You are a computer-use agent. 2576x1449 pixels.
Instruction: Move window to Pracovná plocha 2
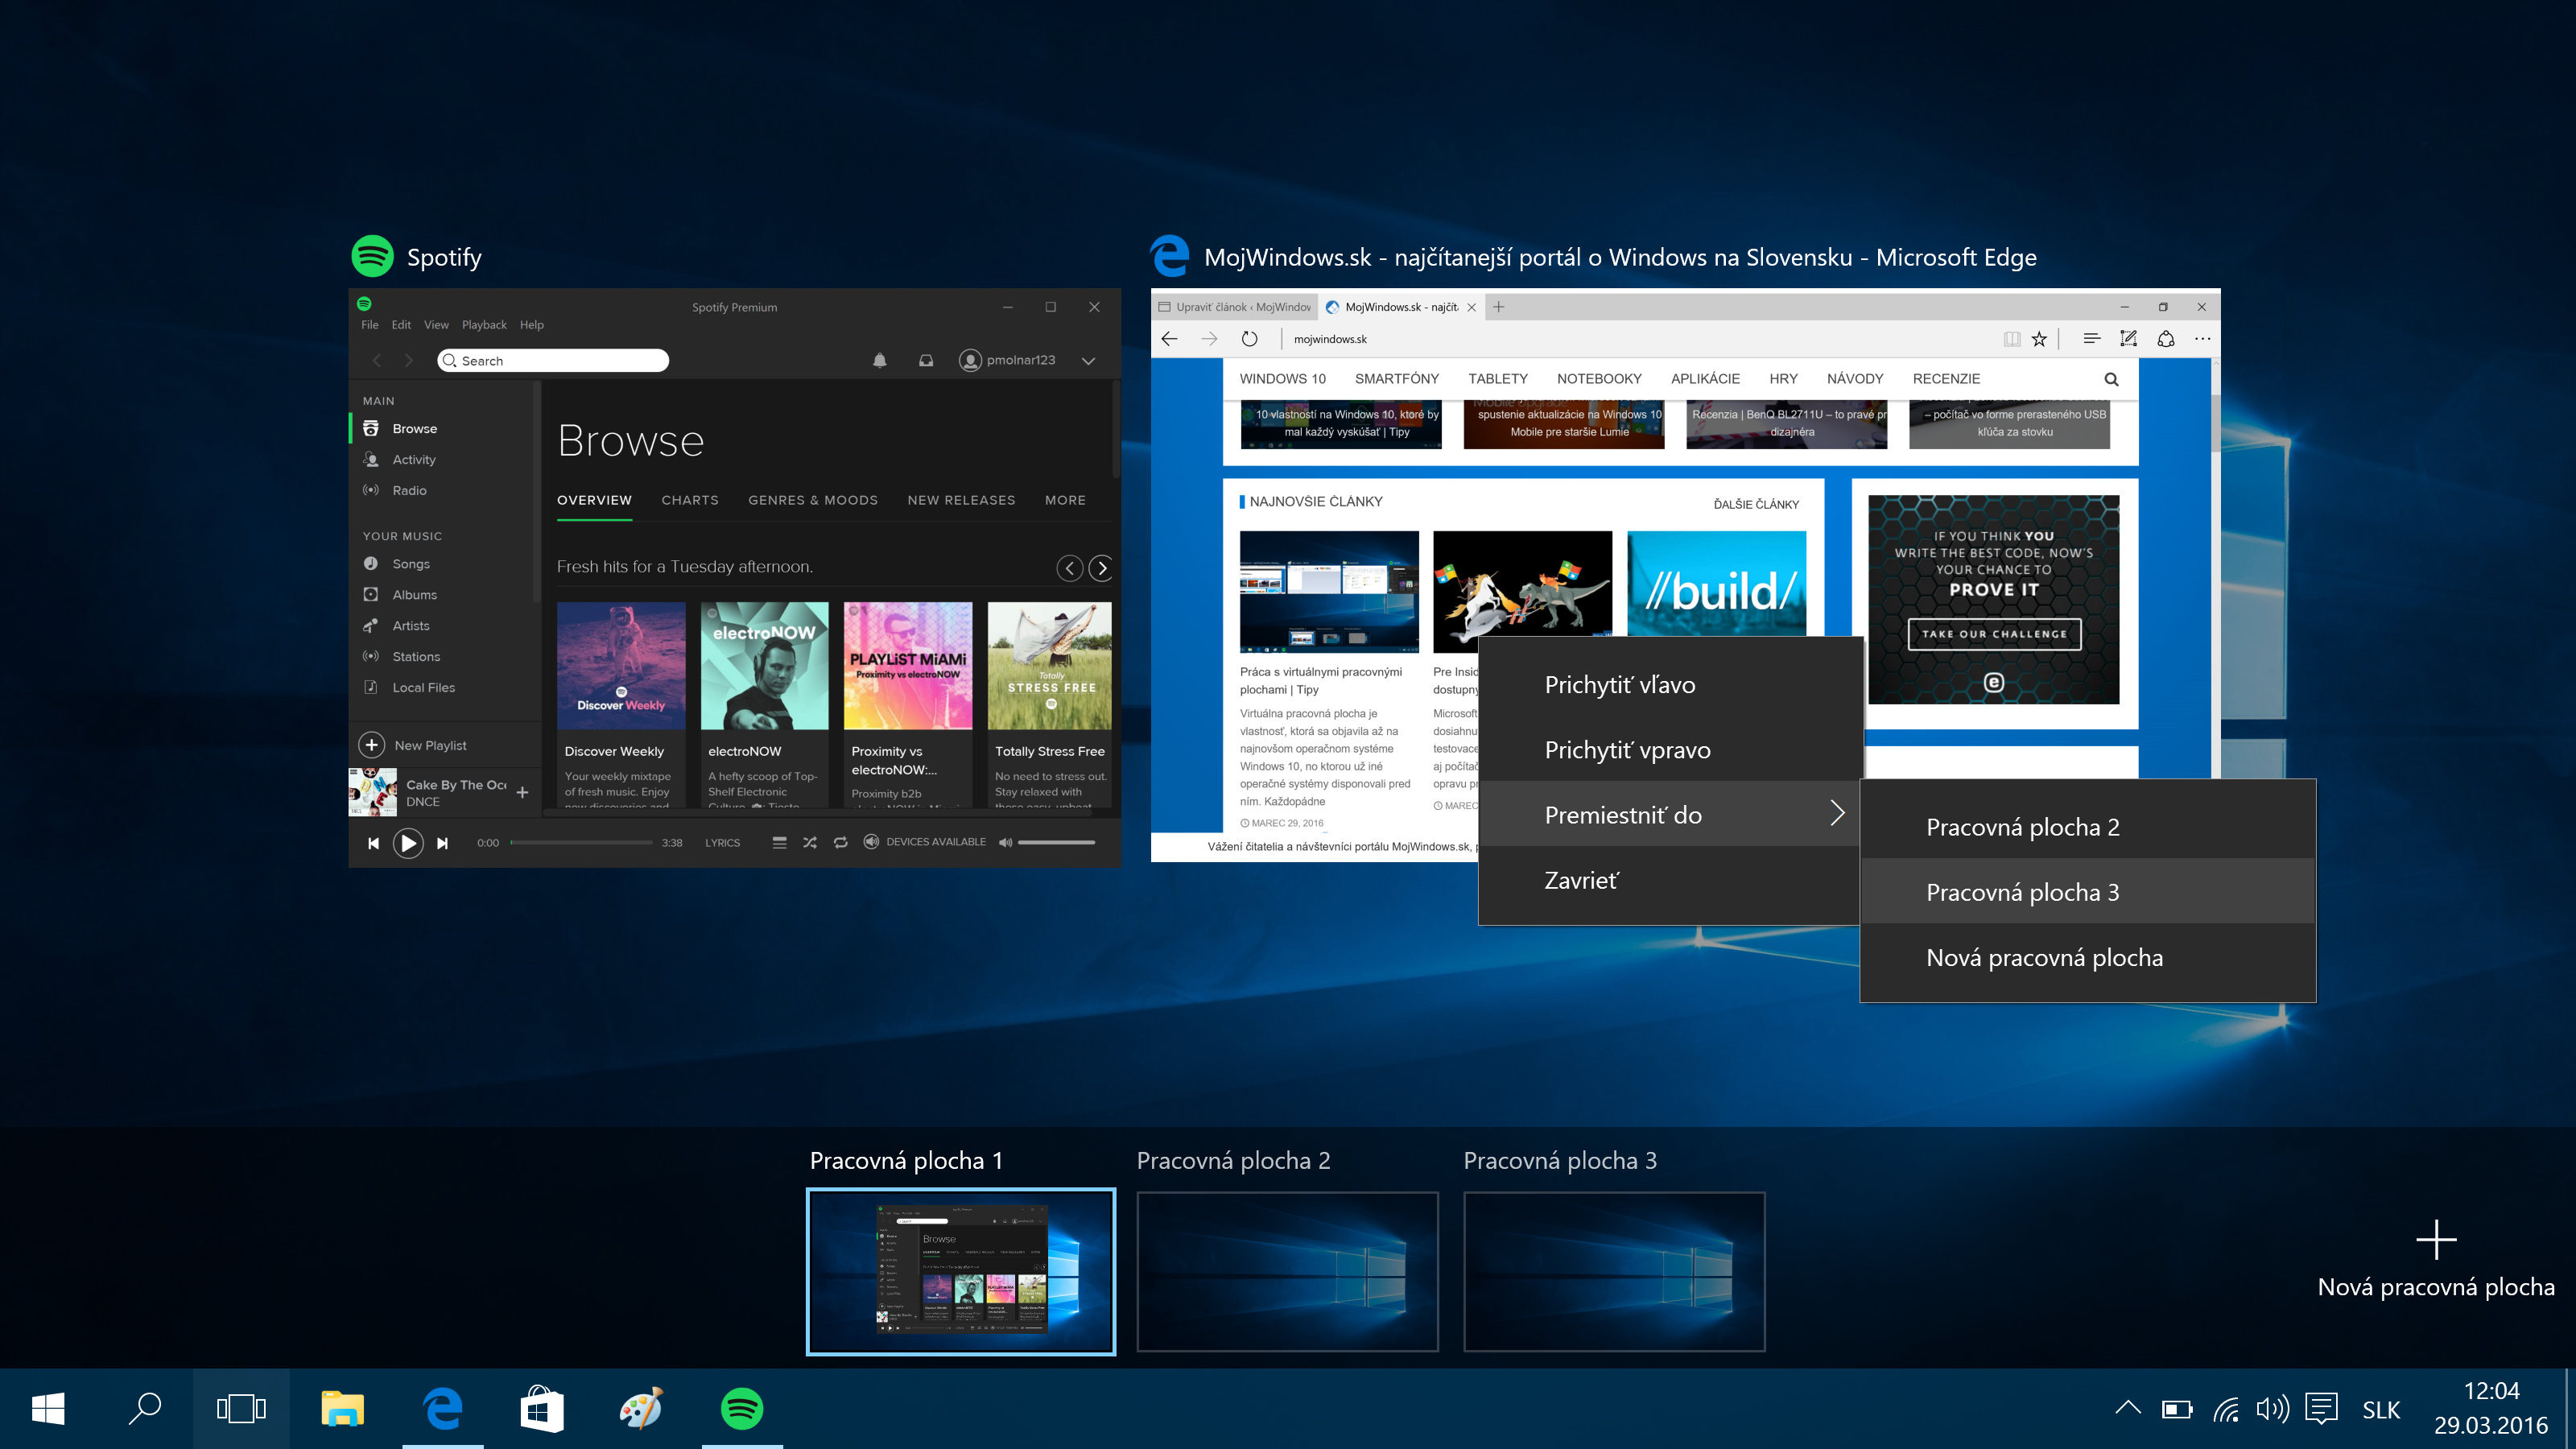(2088, 827)
